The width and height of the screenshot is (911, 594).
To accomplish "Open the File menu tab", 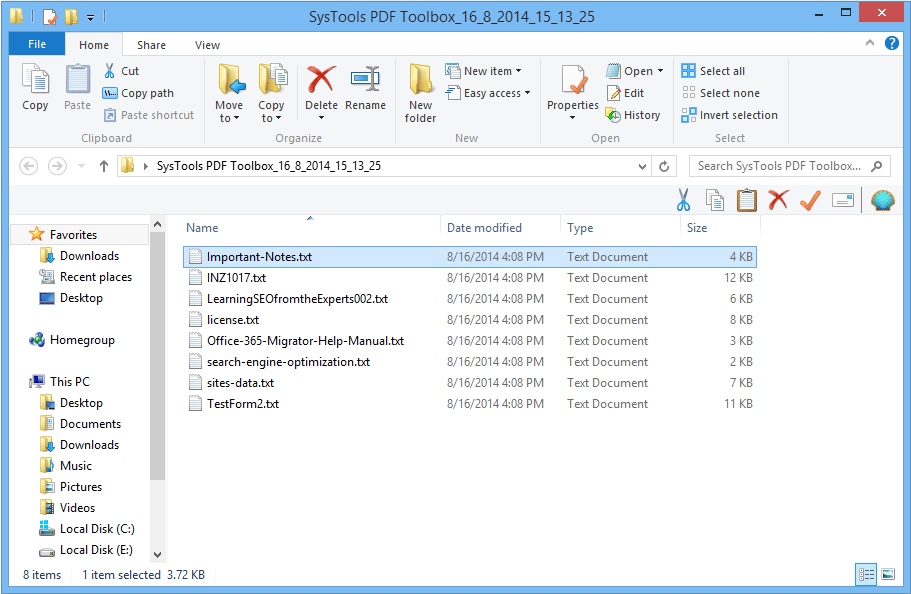I will pos(37,44).
